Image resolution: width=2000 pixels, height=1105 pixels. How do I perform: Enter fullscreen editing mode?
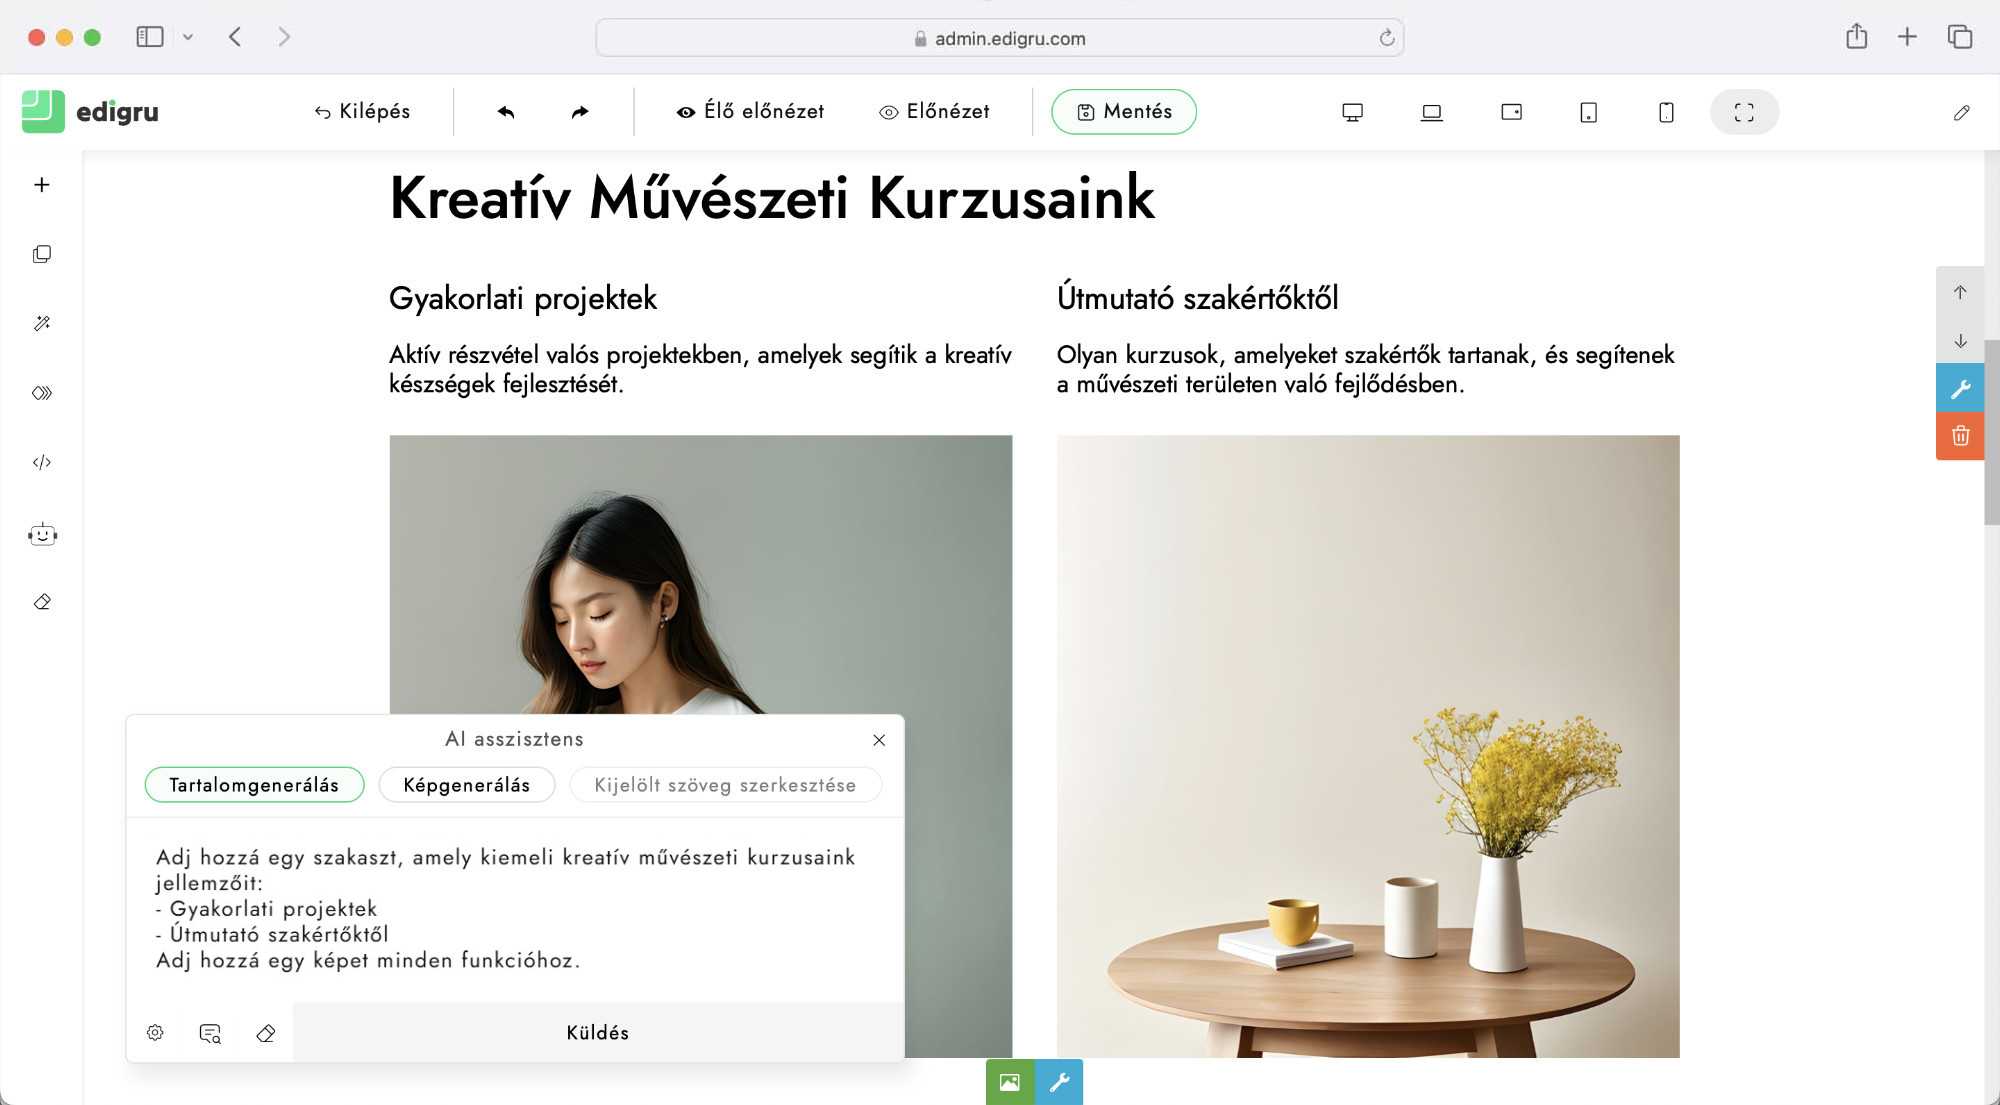pyautogui.click(x=1744, y=112)
